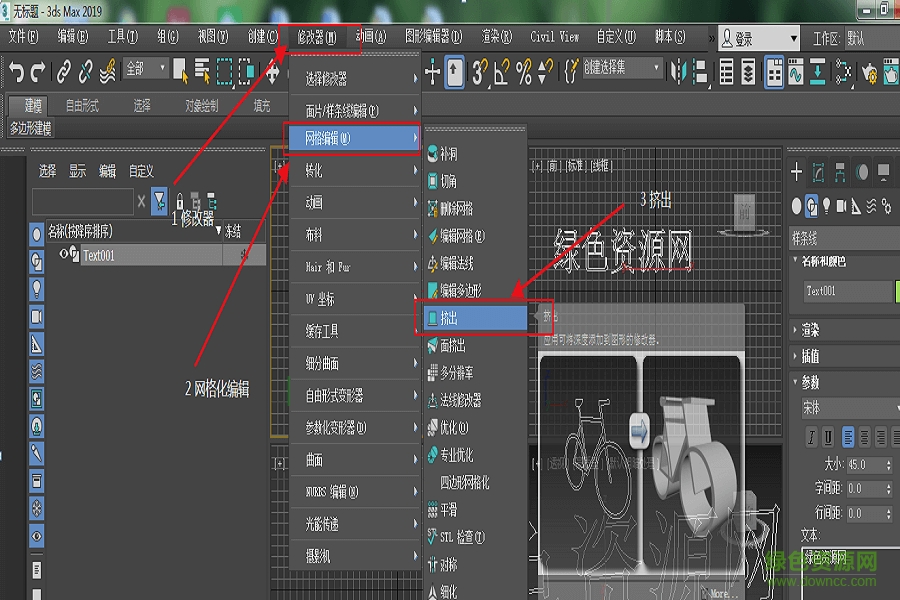Viewport: 900px width, 600px height.
Task: Click the Percent Snap icon
Action: 523,70
